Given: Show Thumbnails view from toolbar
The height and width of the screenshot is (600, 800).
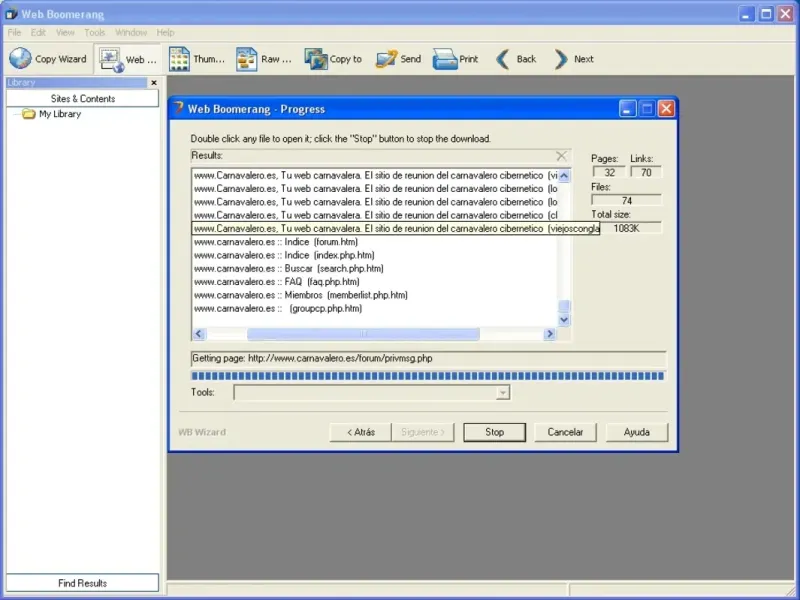Looking at the screenshot, I should coord(196,59).
